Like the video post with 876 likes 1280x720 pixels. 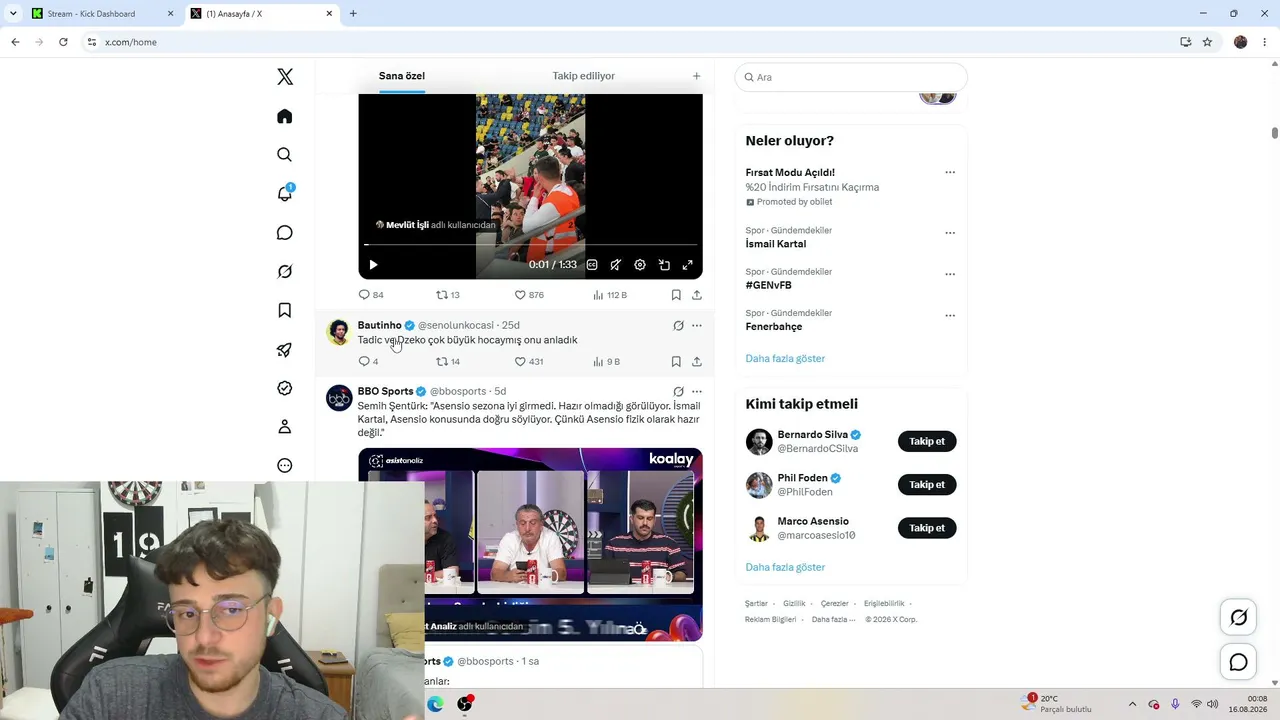click(529, 295)
